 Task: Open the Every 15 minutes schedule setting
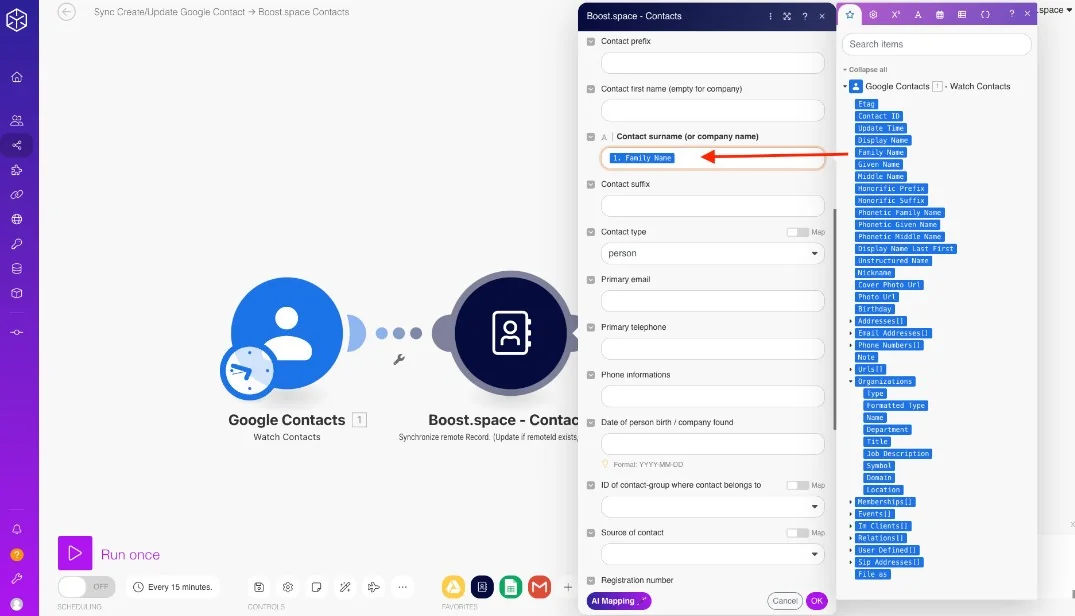pos(173,587)
